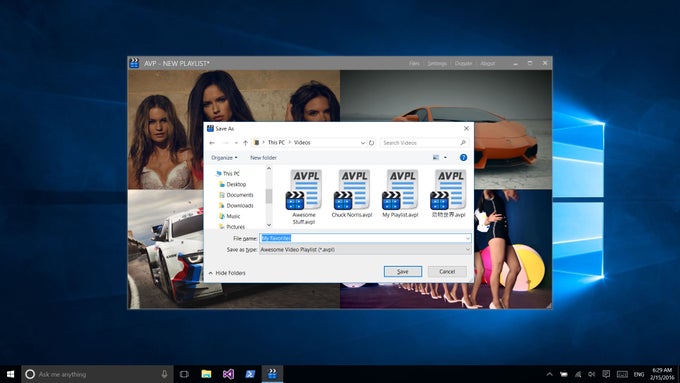Open File Explorer from the taskbar
This screenshot has width=680, height=383.
coord(206,374)
